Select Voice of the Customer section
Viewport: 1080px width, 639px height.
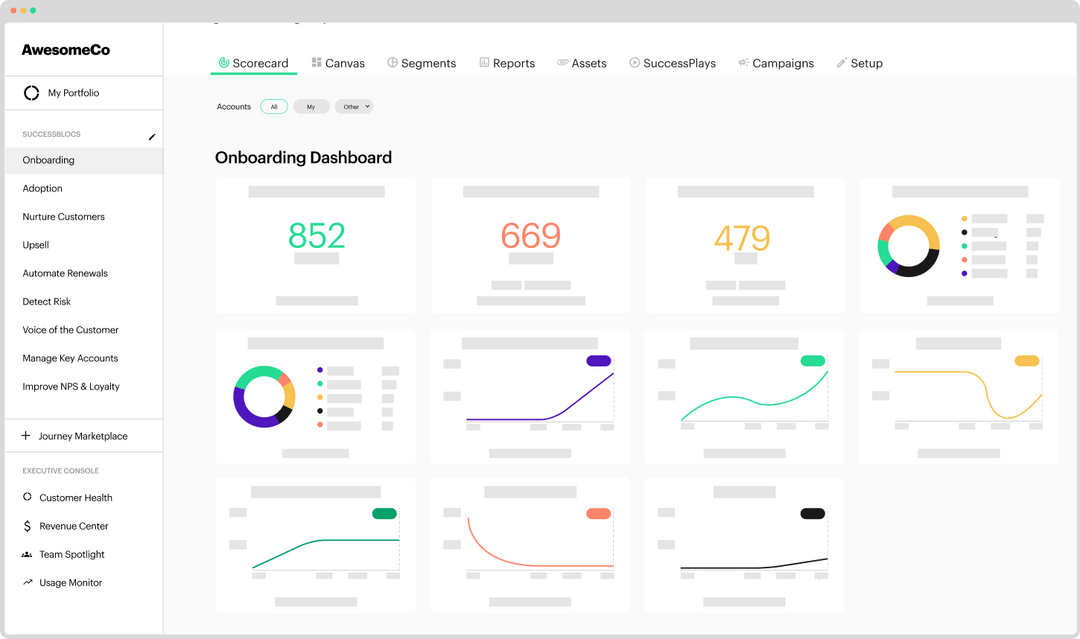70,329
